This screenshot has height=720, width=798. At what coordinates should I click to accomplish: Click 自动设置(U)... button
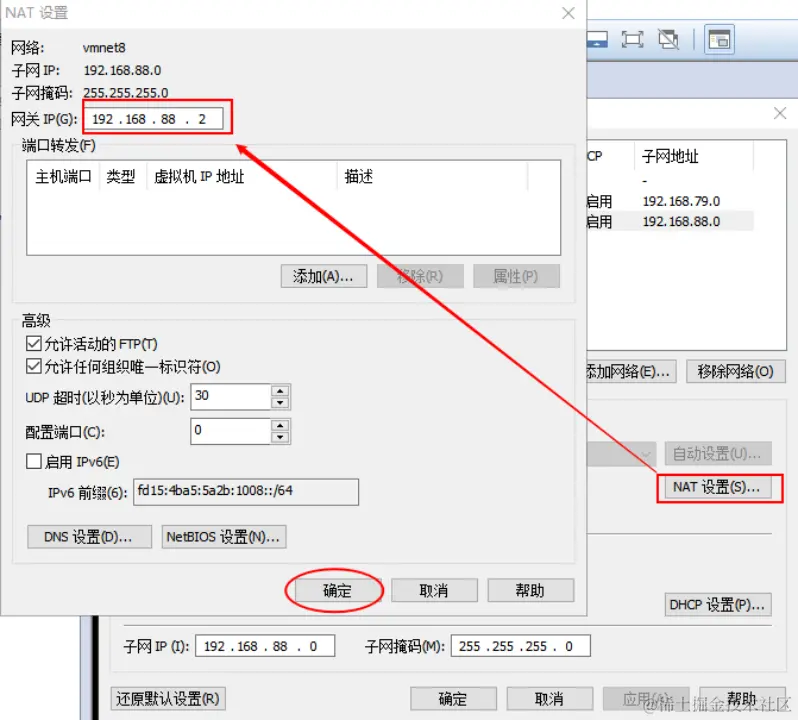pyautogui.click(x=718, y=453)
